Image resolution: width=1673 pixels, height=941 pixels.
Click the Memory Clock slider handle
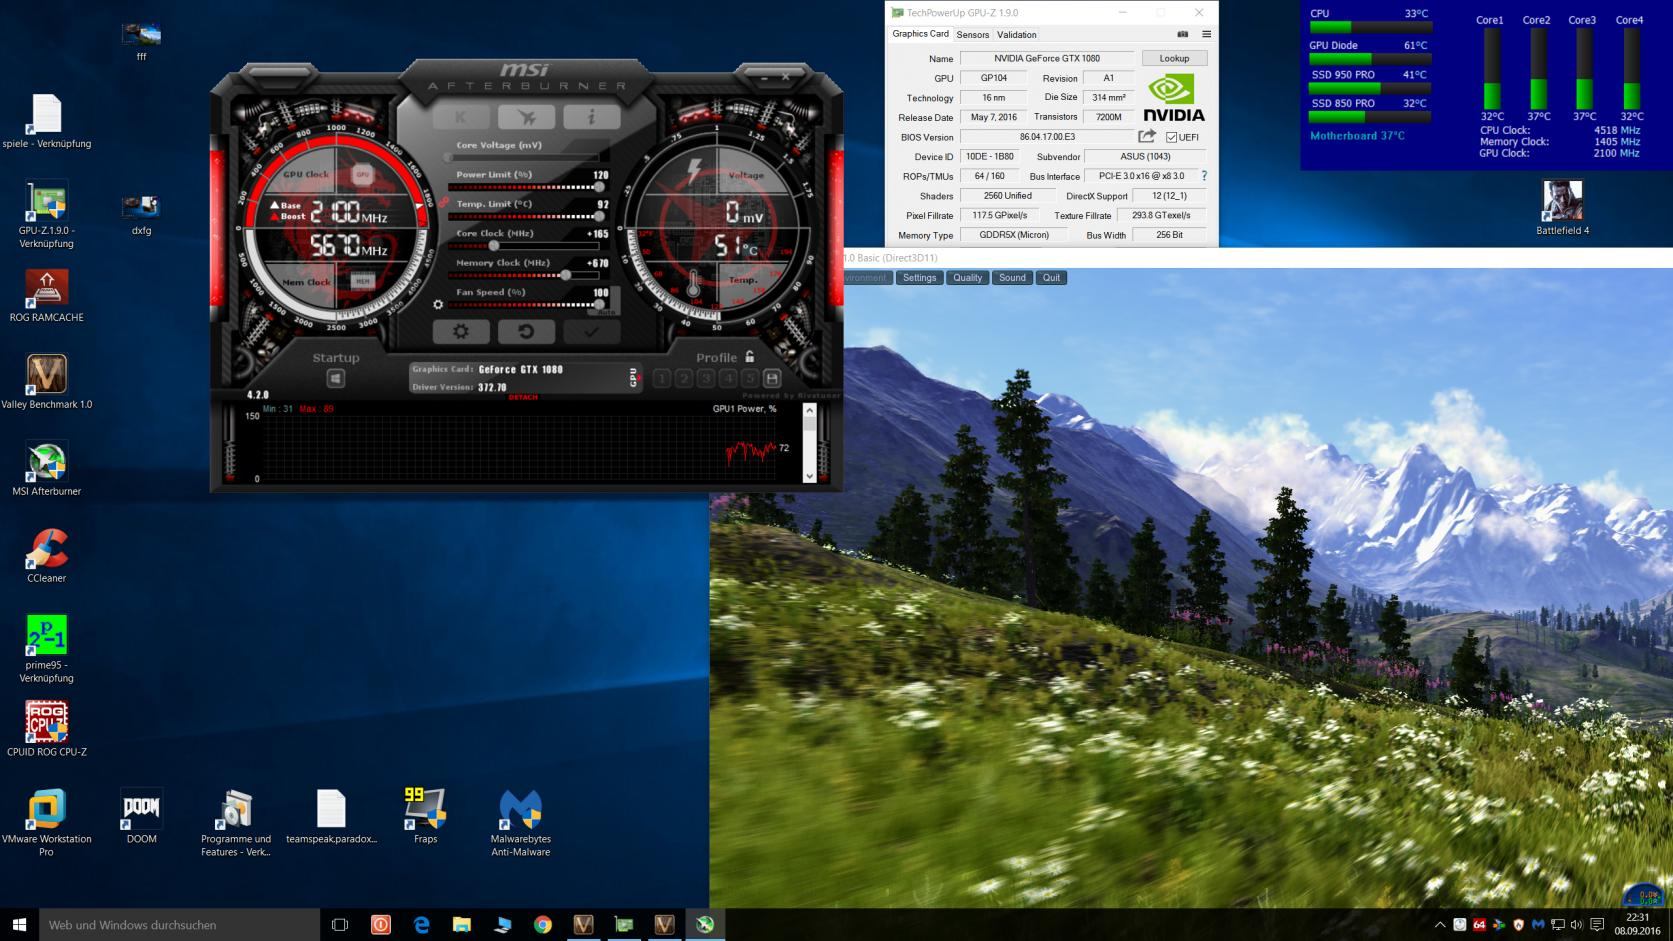566,275
